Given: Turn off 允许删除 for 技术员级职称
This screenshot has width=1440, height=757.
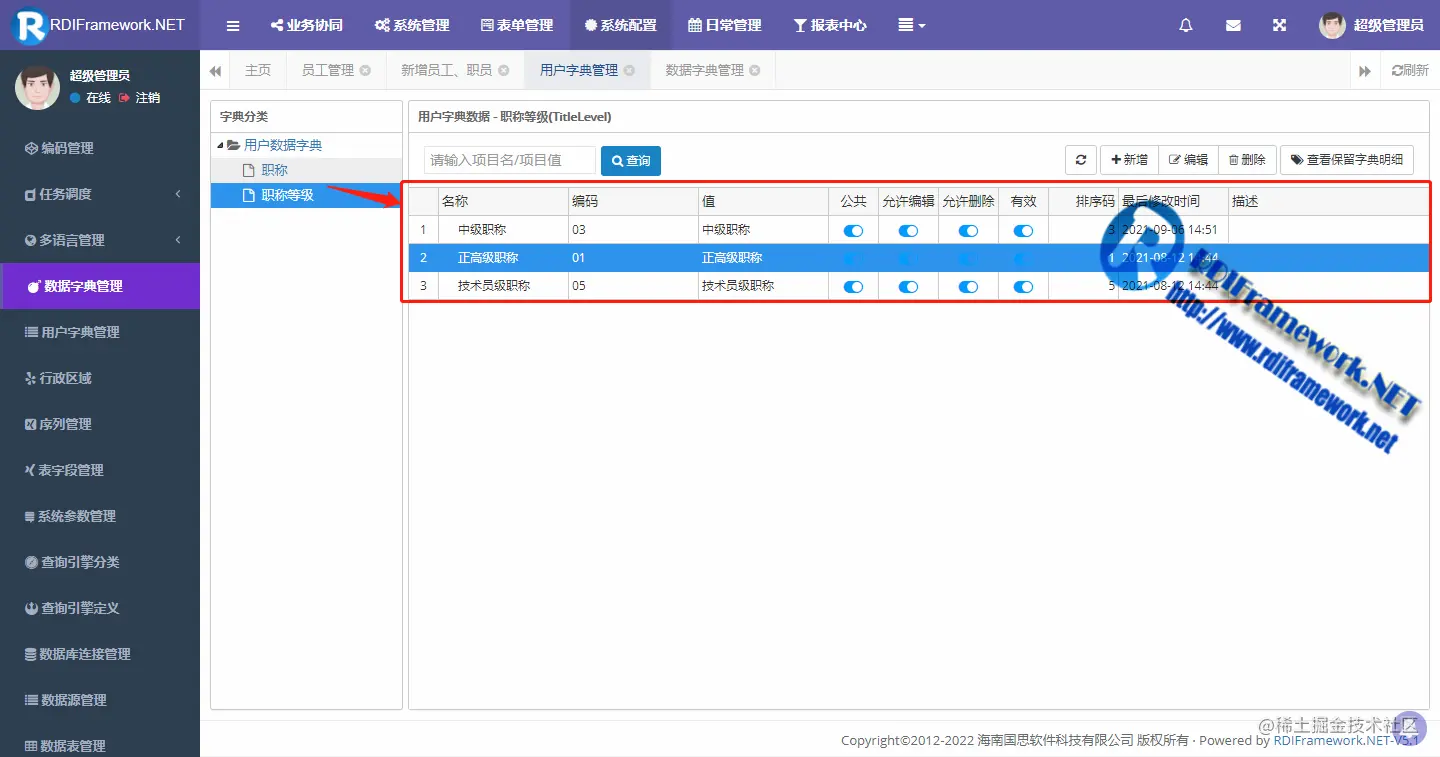Looking at the screenshot, I should click(x=967, y=286).
